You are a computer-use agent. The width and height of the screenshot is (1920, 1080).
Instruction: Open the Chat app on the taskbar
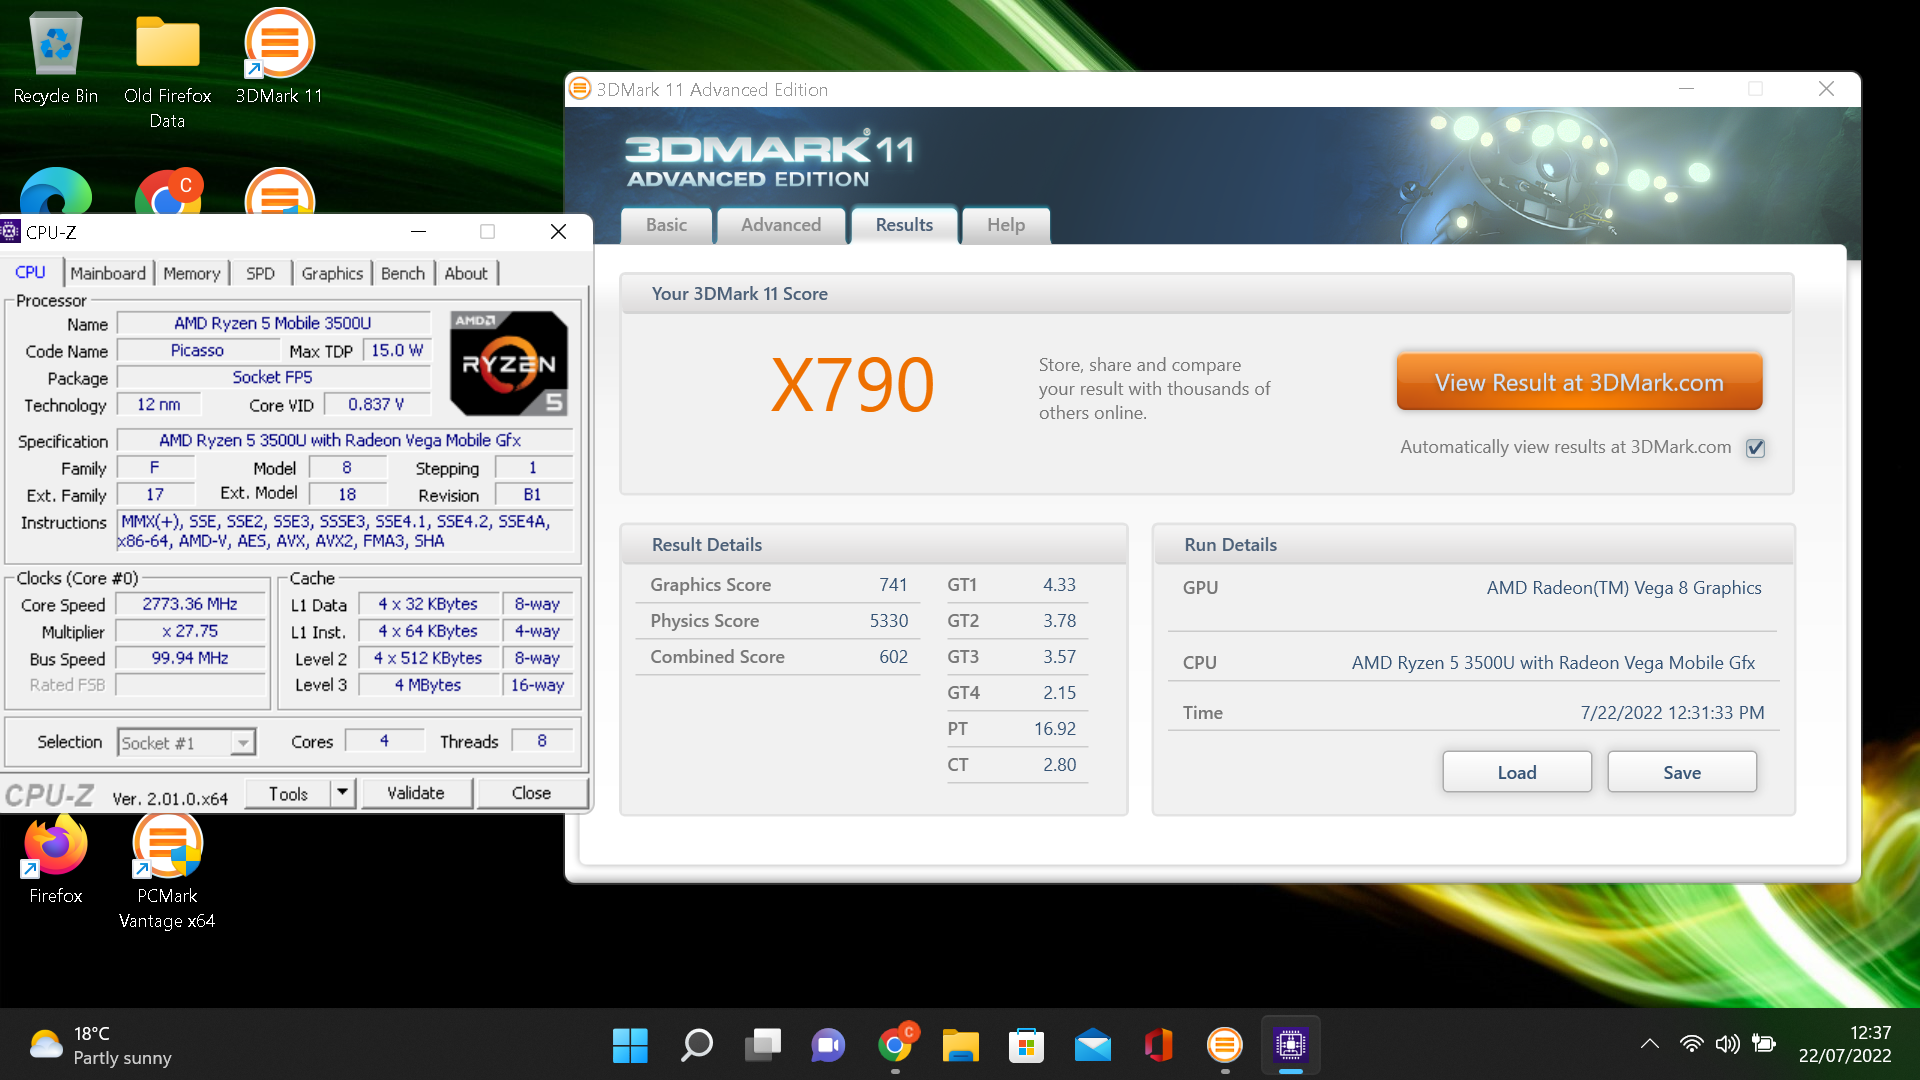click(x=828, y=1045)
